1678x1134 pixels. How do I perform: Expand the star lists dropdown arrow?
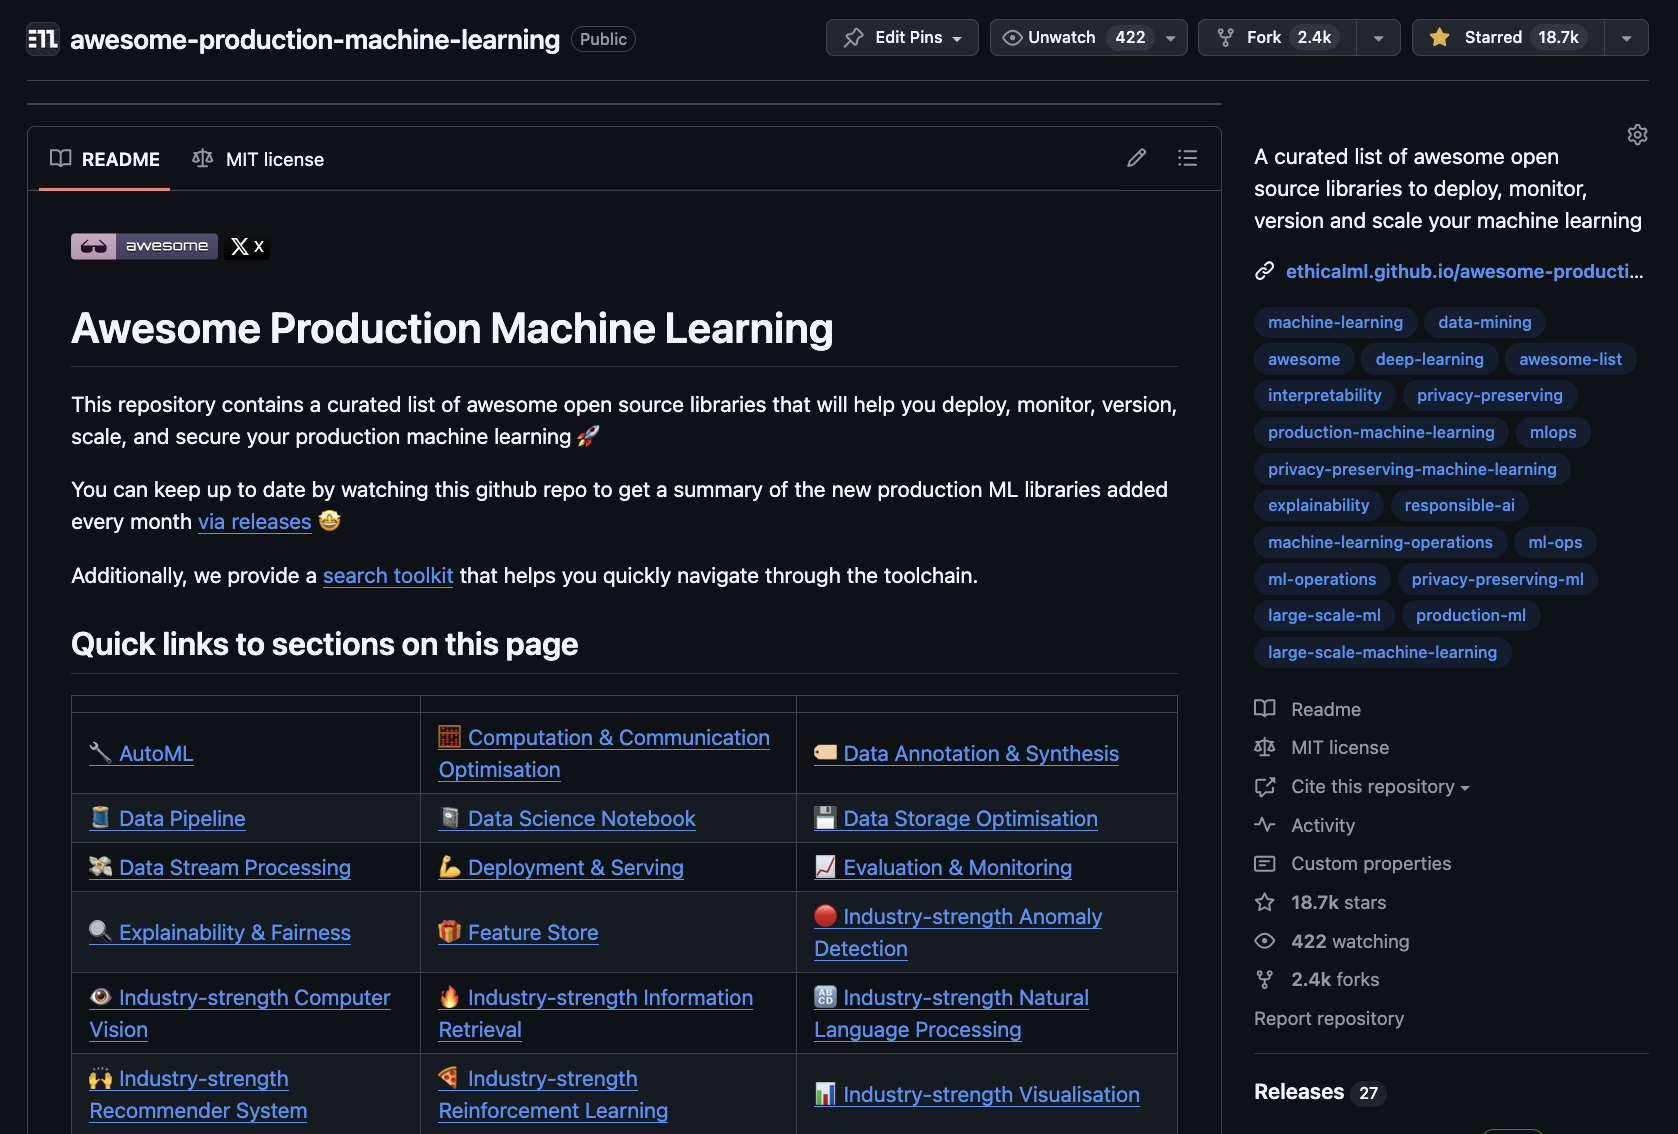click(1626, 38)
